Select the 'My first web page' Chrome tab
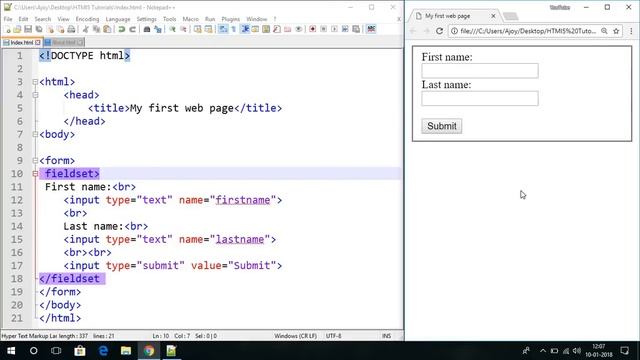Image resolution: width=640 pixels, height=360 pixels. coord(453,16)
